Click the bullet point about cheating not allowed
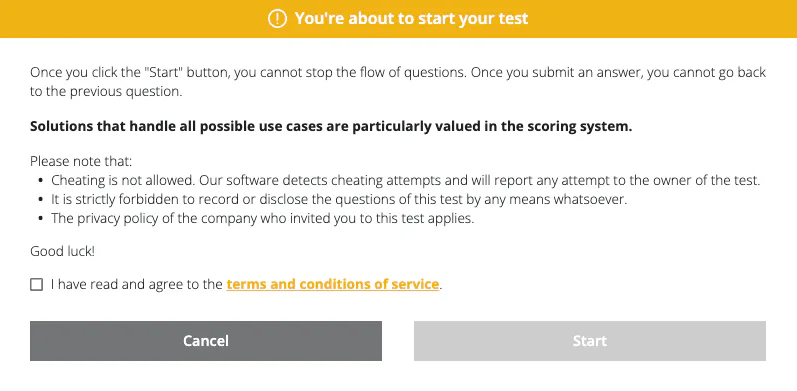Viewport: 797px width, 391px height. click(406, 181)
